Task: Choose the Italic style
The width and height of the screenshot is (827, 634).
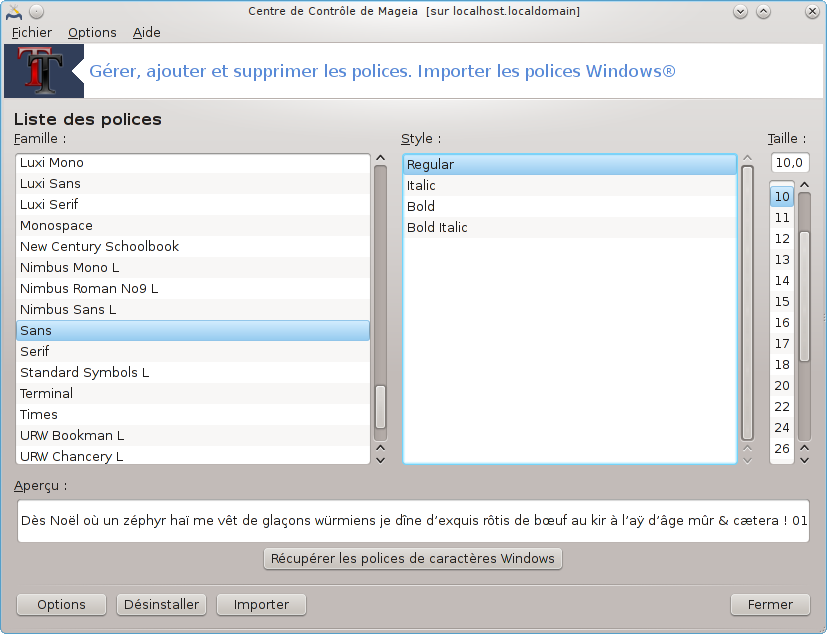Action: 570,186
